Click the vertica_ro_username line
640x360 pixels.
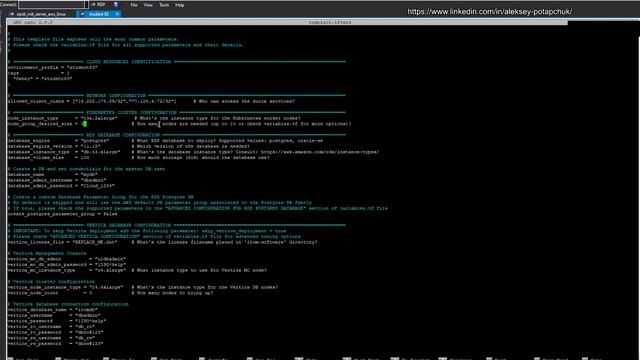(51, 327)
